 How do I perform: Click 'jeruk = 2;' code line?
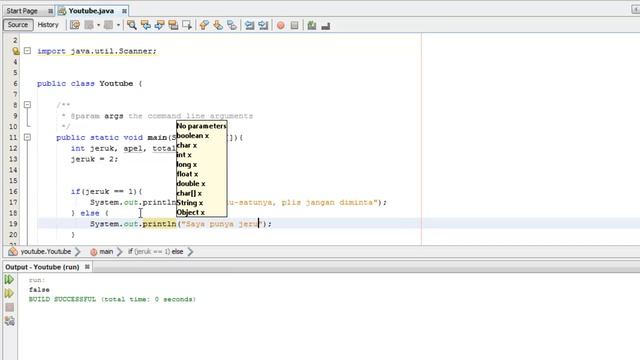pos(94,159)
